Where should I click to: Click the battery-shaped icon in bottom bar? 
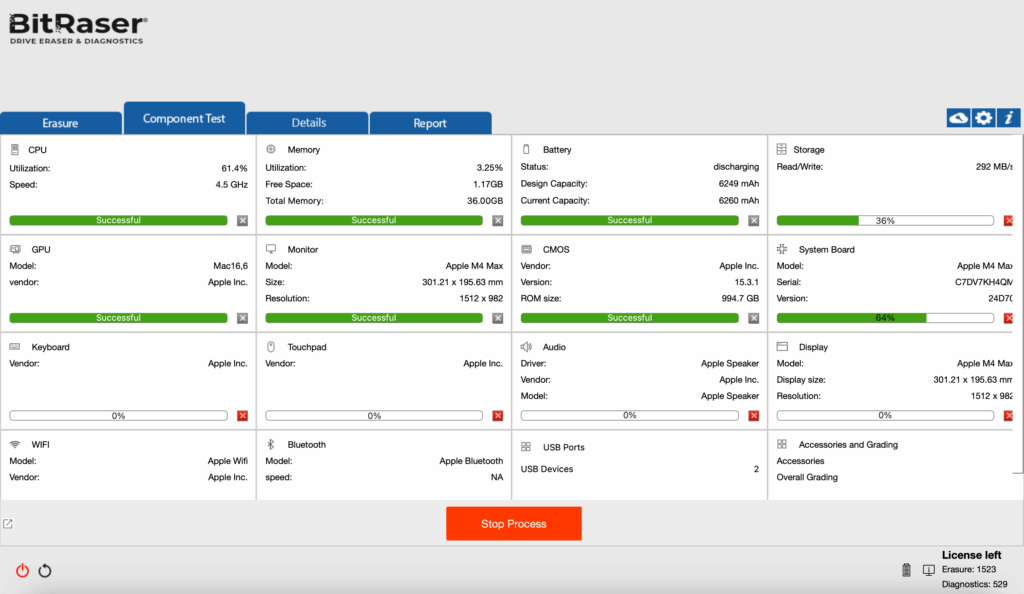click(x=907, y=570)
